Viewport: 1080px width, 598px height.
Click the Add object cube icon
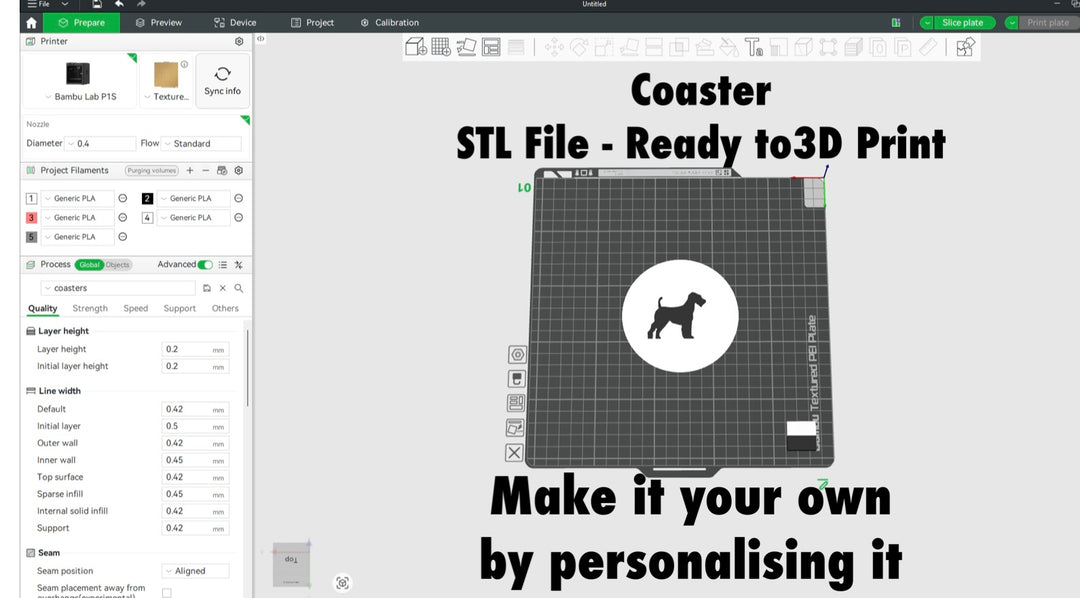click(415, 47)
